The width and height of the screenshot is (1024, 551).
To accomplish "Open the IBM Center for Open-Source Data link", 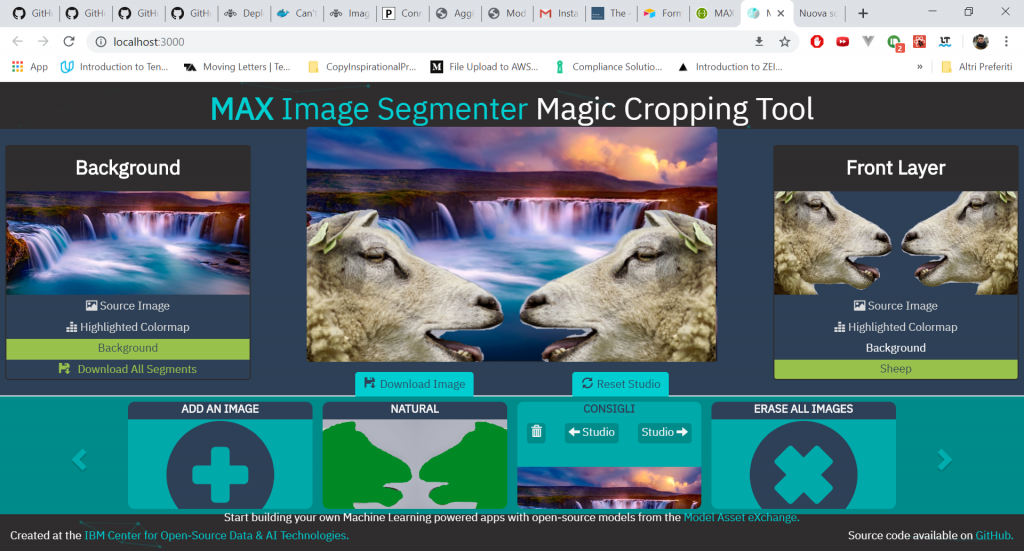I will tap(216, 535).
